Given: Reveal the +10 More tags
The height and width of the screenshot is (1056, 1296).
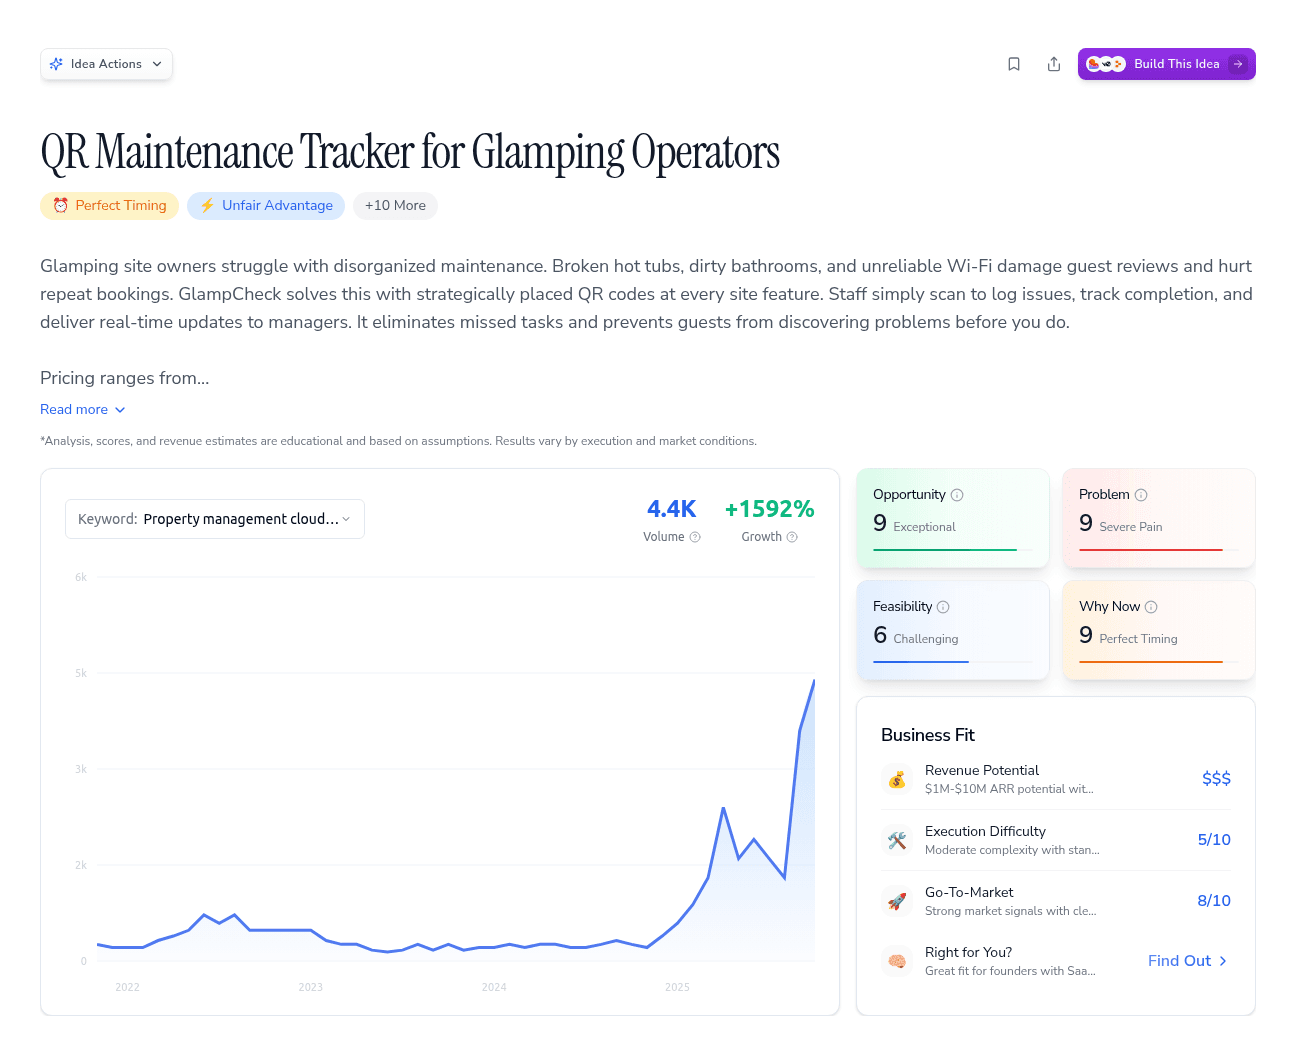Looking at the screenshot, I should point(395,205).
